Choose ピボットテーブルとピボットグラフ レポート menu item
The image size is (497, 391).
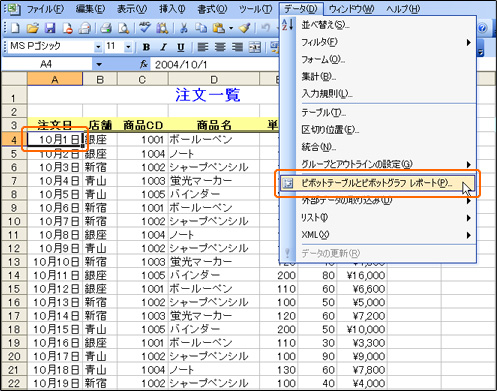[378, 183]
